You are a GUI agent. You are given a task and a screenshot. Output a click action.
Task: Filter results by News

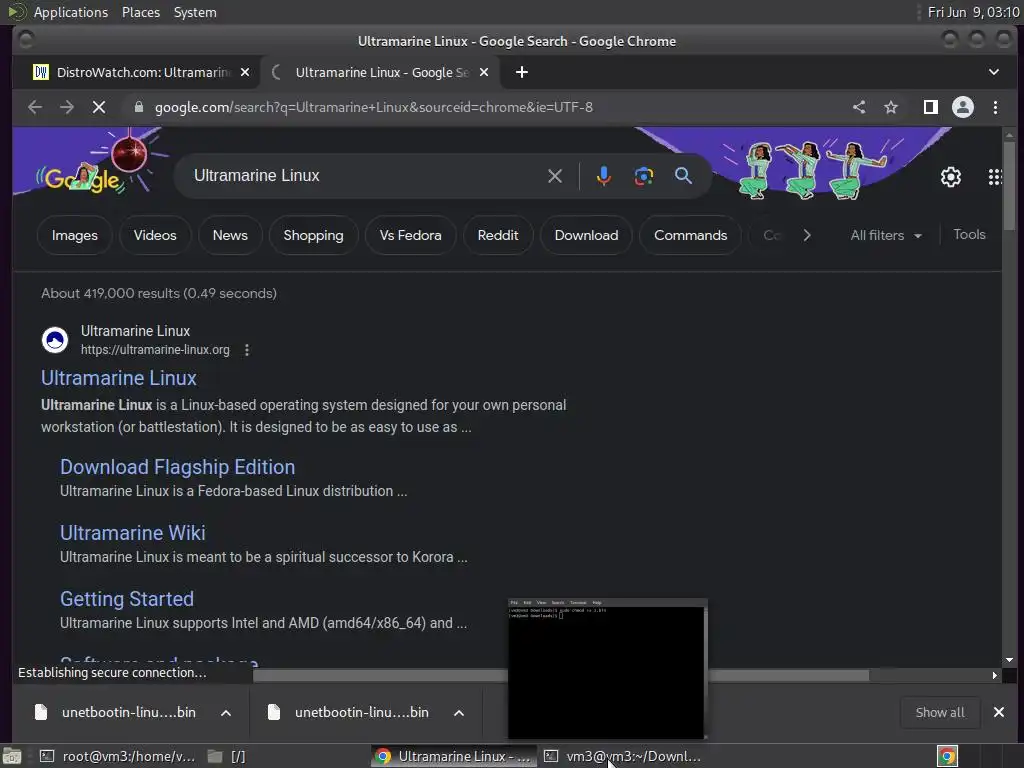(230, 236)
